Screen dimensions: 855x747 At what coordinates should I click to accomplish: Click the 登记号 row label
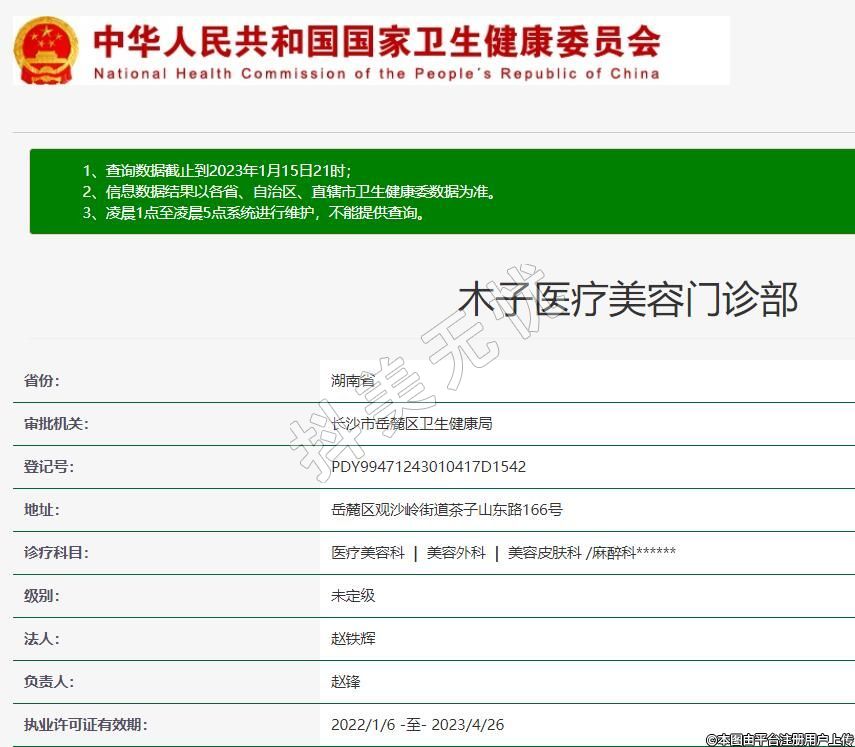pyautogui.click(x=49, y=467)
